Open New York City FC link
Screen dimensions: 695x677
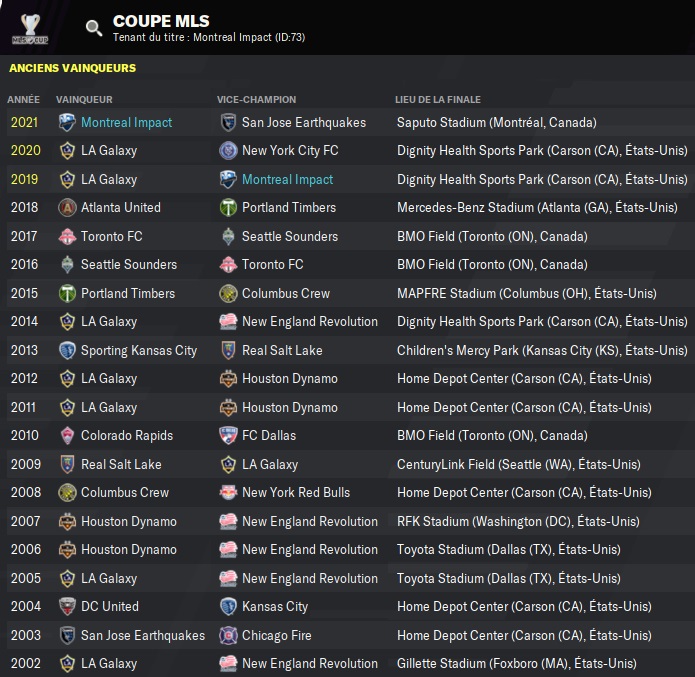[x=290, y=151]
